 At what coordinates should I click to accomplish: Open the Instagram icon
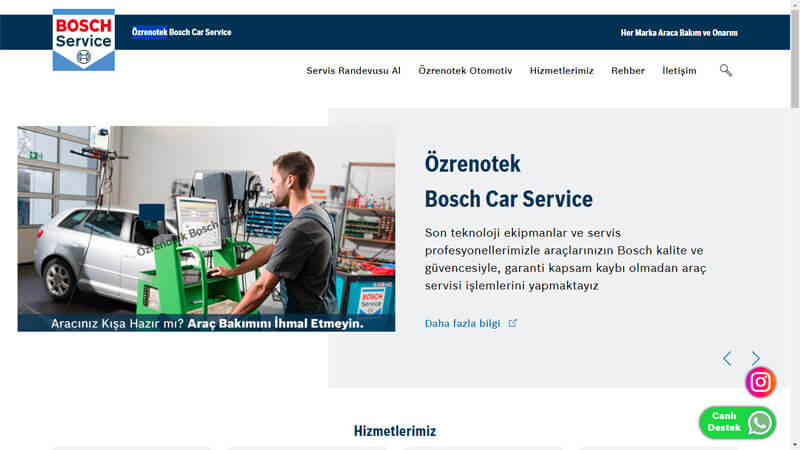[760, 382]
